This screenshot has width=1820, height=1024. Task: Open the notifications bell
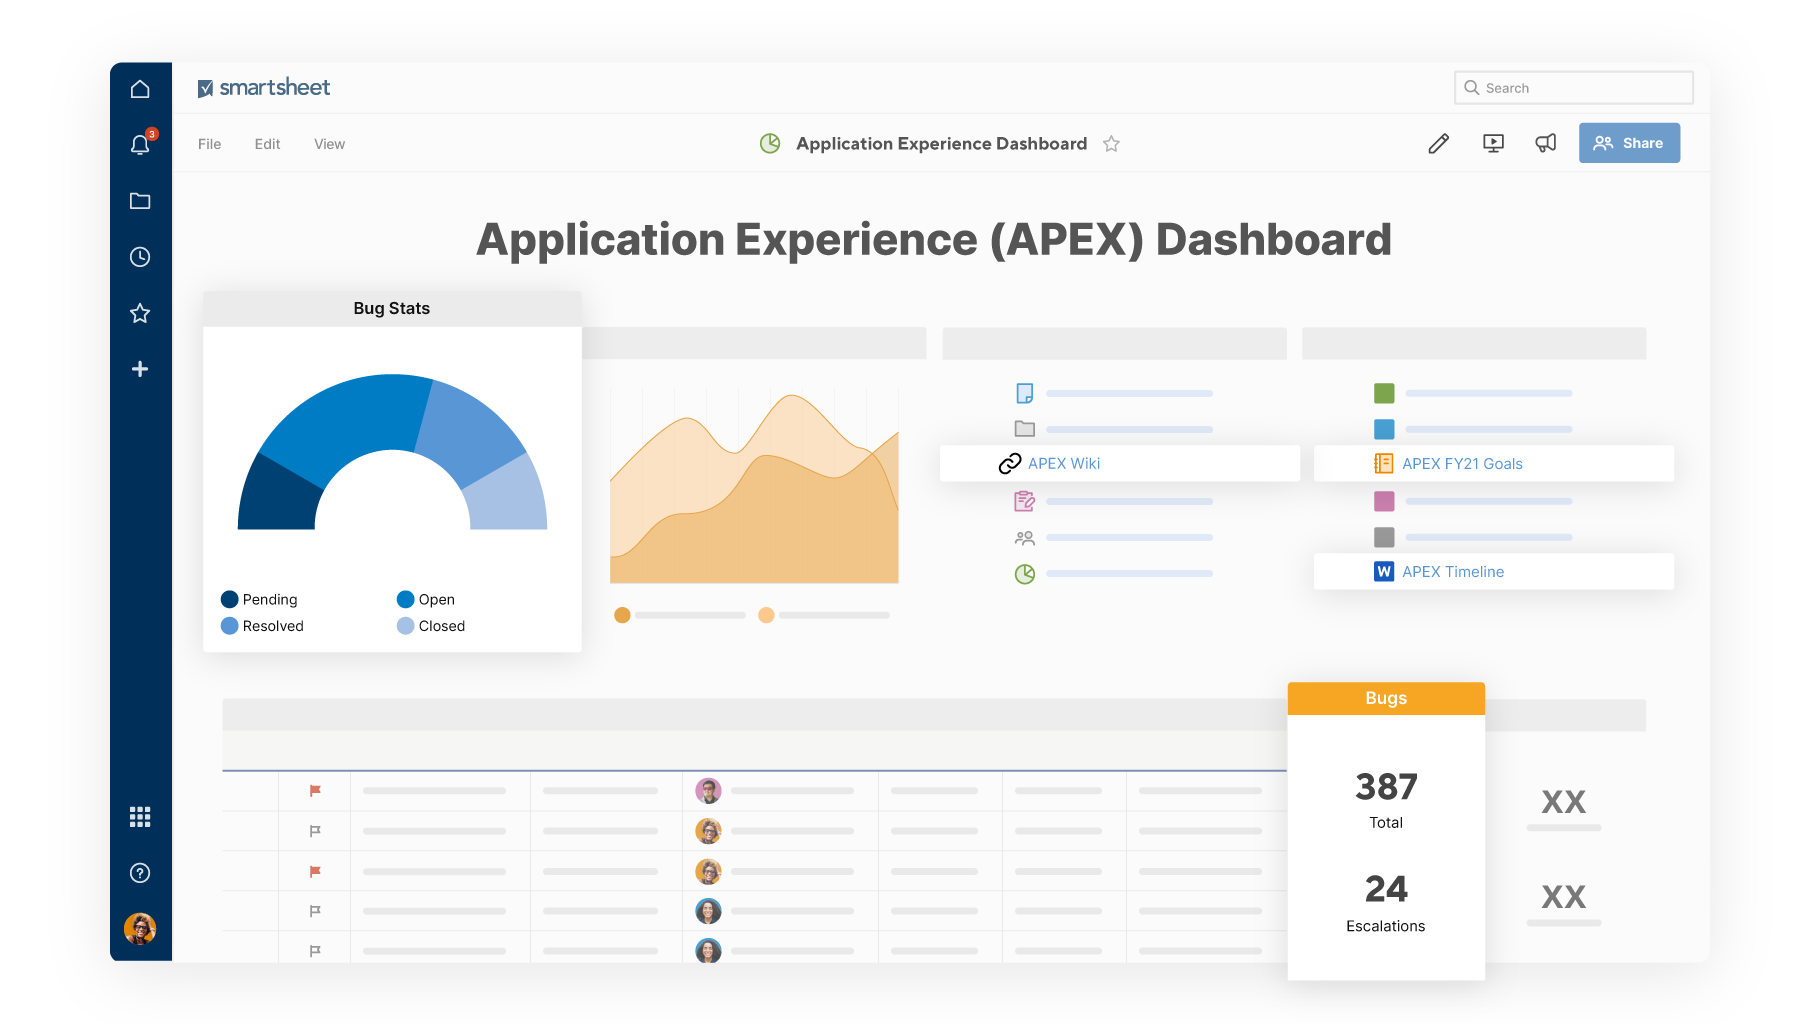click(140, 145)
